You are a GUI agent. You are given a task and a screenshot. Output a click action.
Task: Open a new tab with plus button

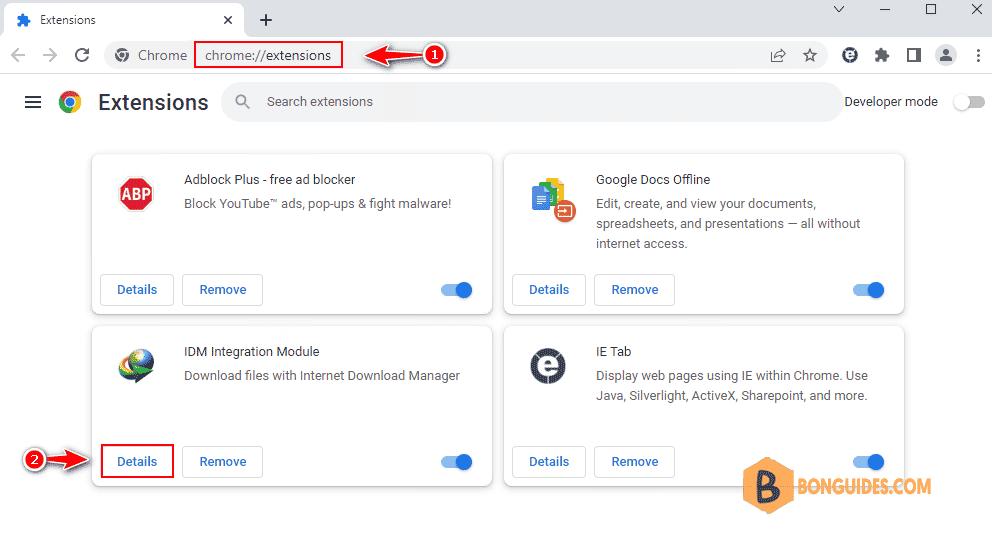point(266,20)
